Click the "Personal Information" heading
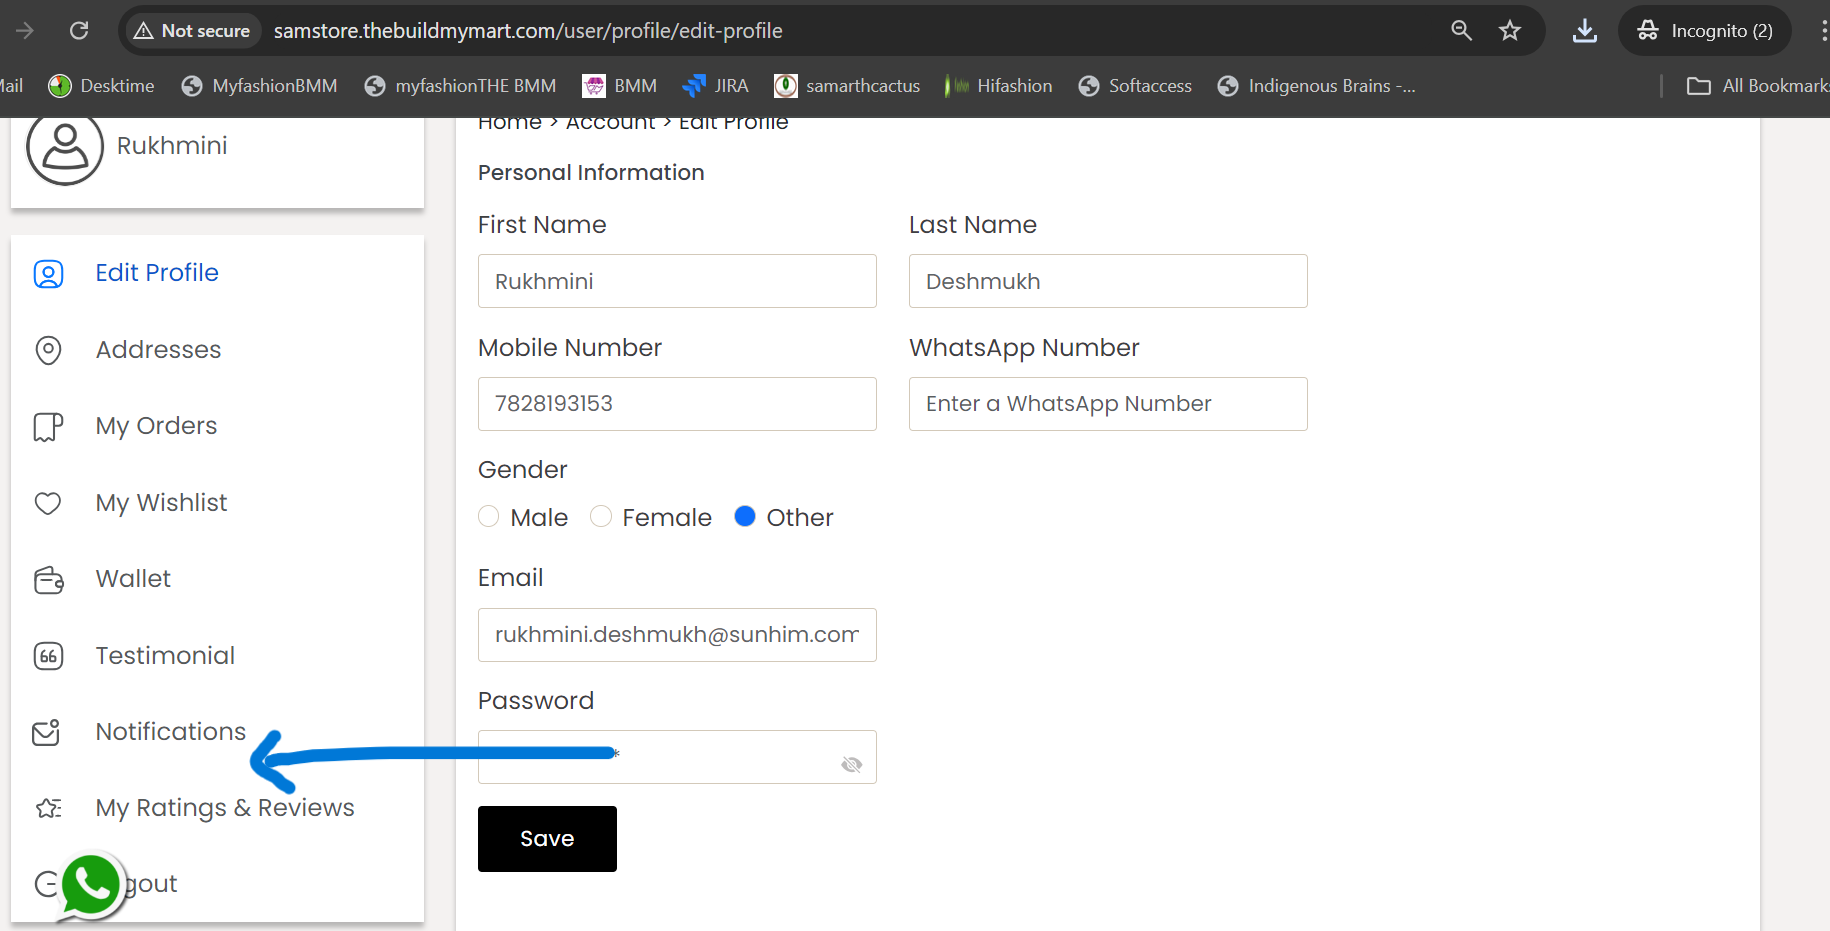The height and width of the screenshot is (931, 1830). [591, 173]
